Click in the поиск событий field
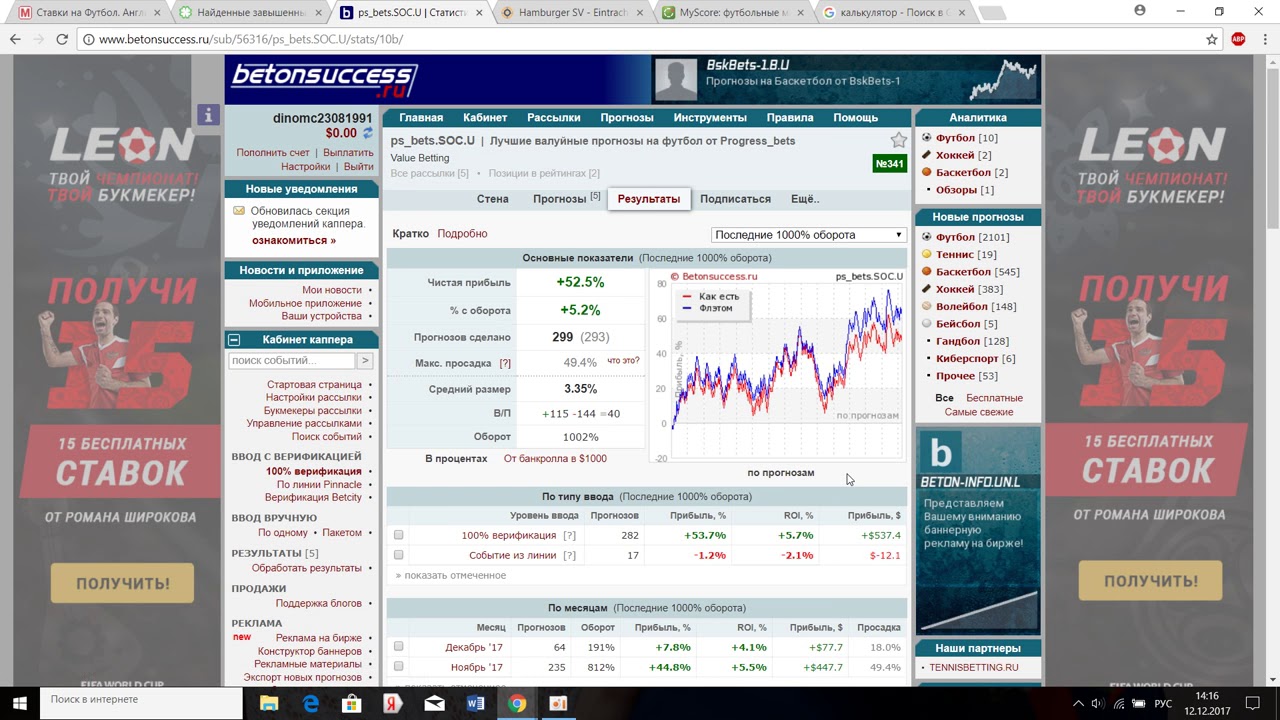Image resolution: width=1280 pixels, height=720 pixels. (291, 361)
